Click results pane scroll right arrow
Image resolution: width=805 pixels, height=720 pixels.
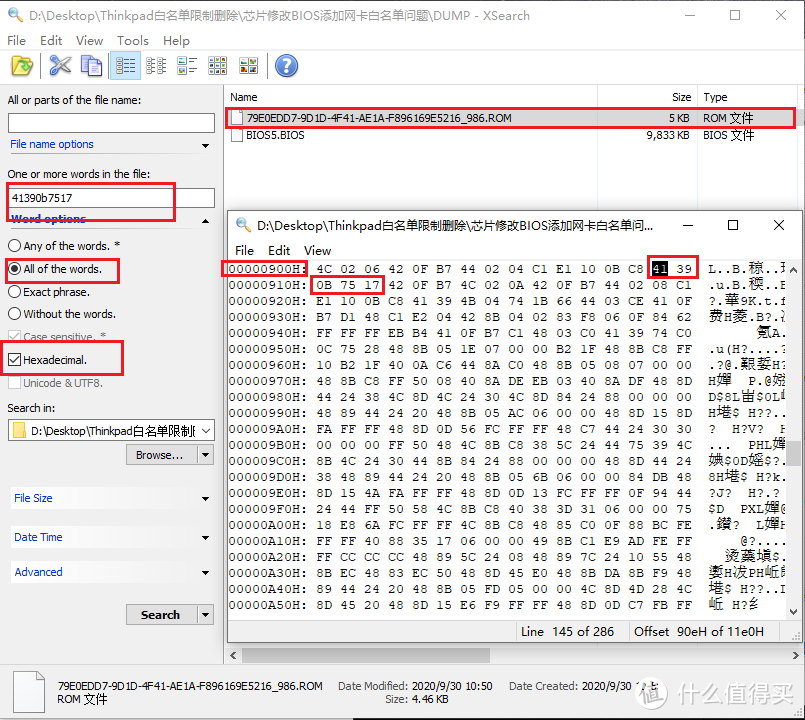click(795, 655)
